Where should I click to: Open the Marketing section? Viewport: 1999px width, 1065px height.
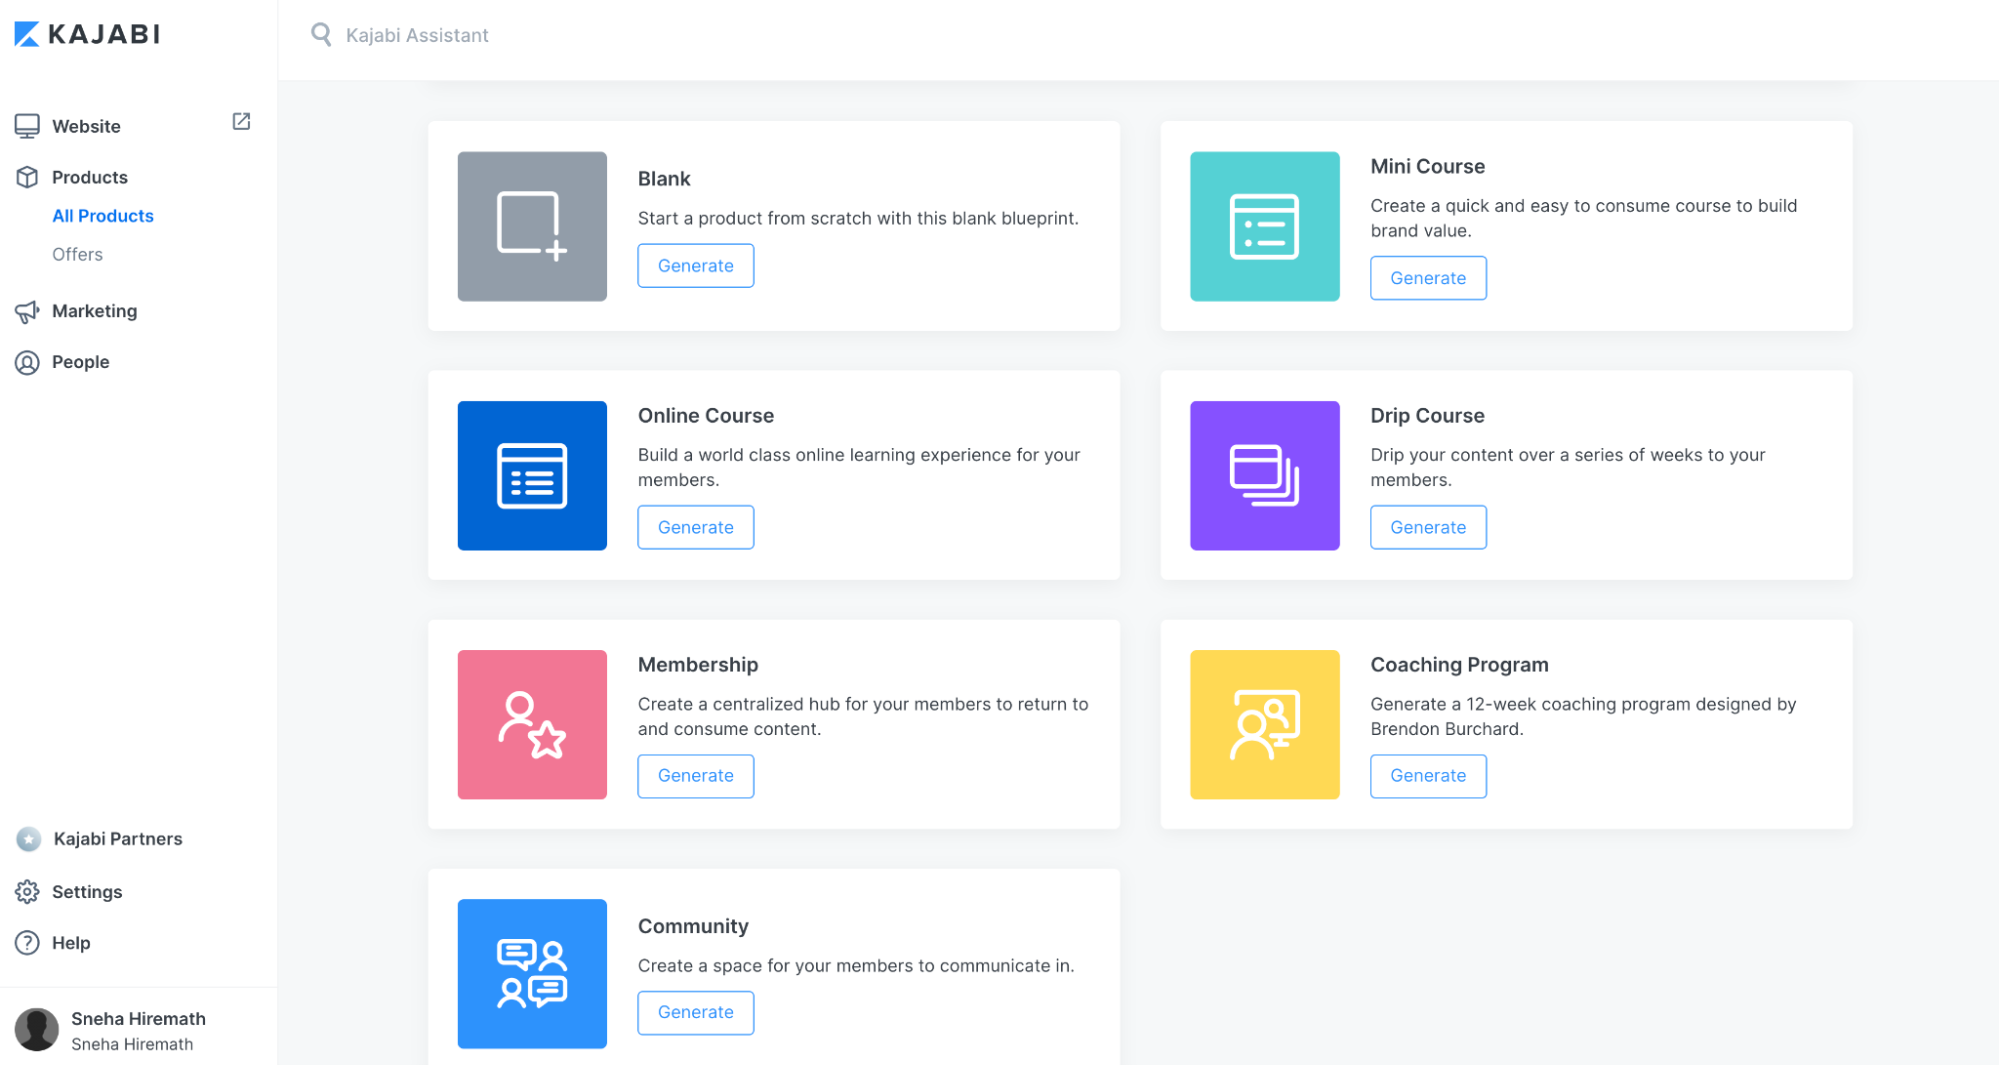click(x=94, y=311)
